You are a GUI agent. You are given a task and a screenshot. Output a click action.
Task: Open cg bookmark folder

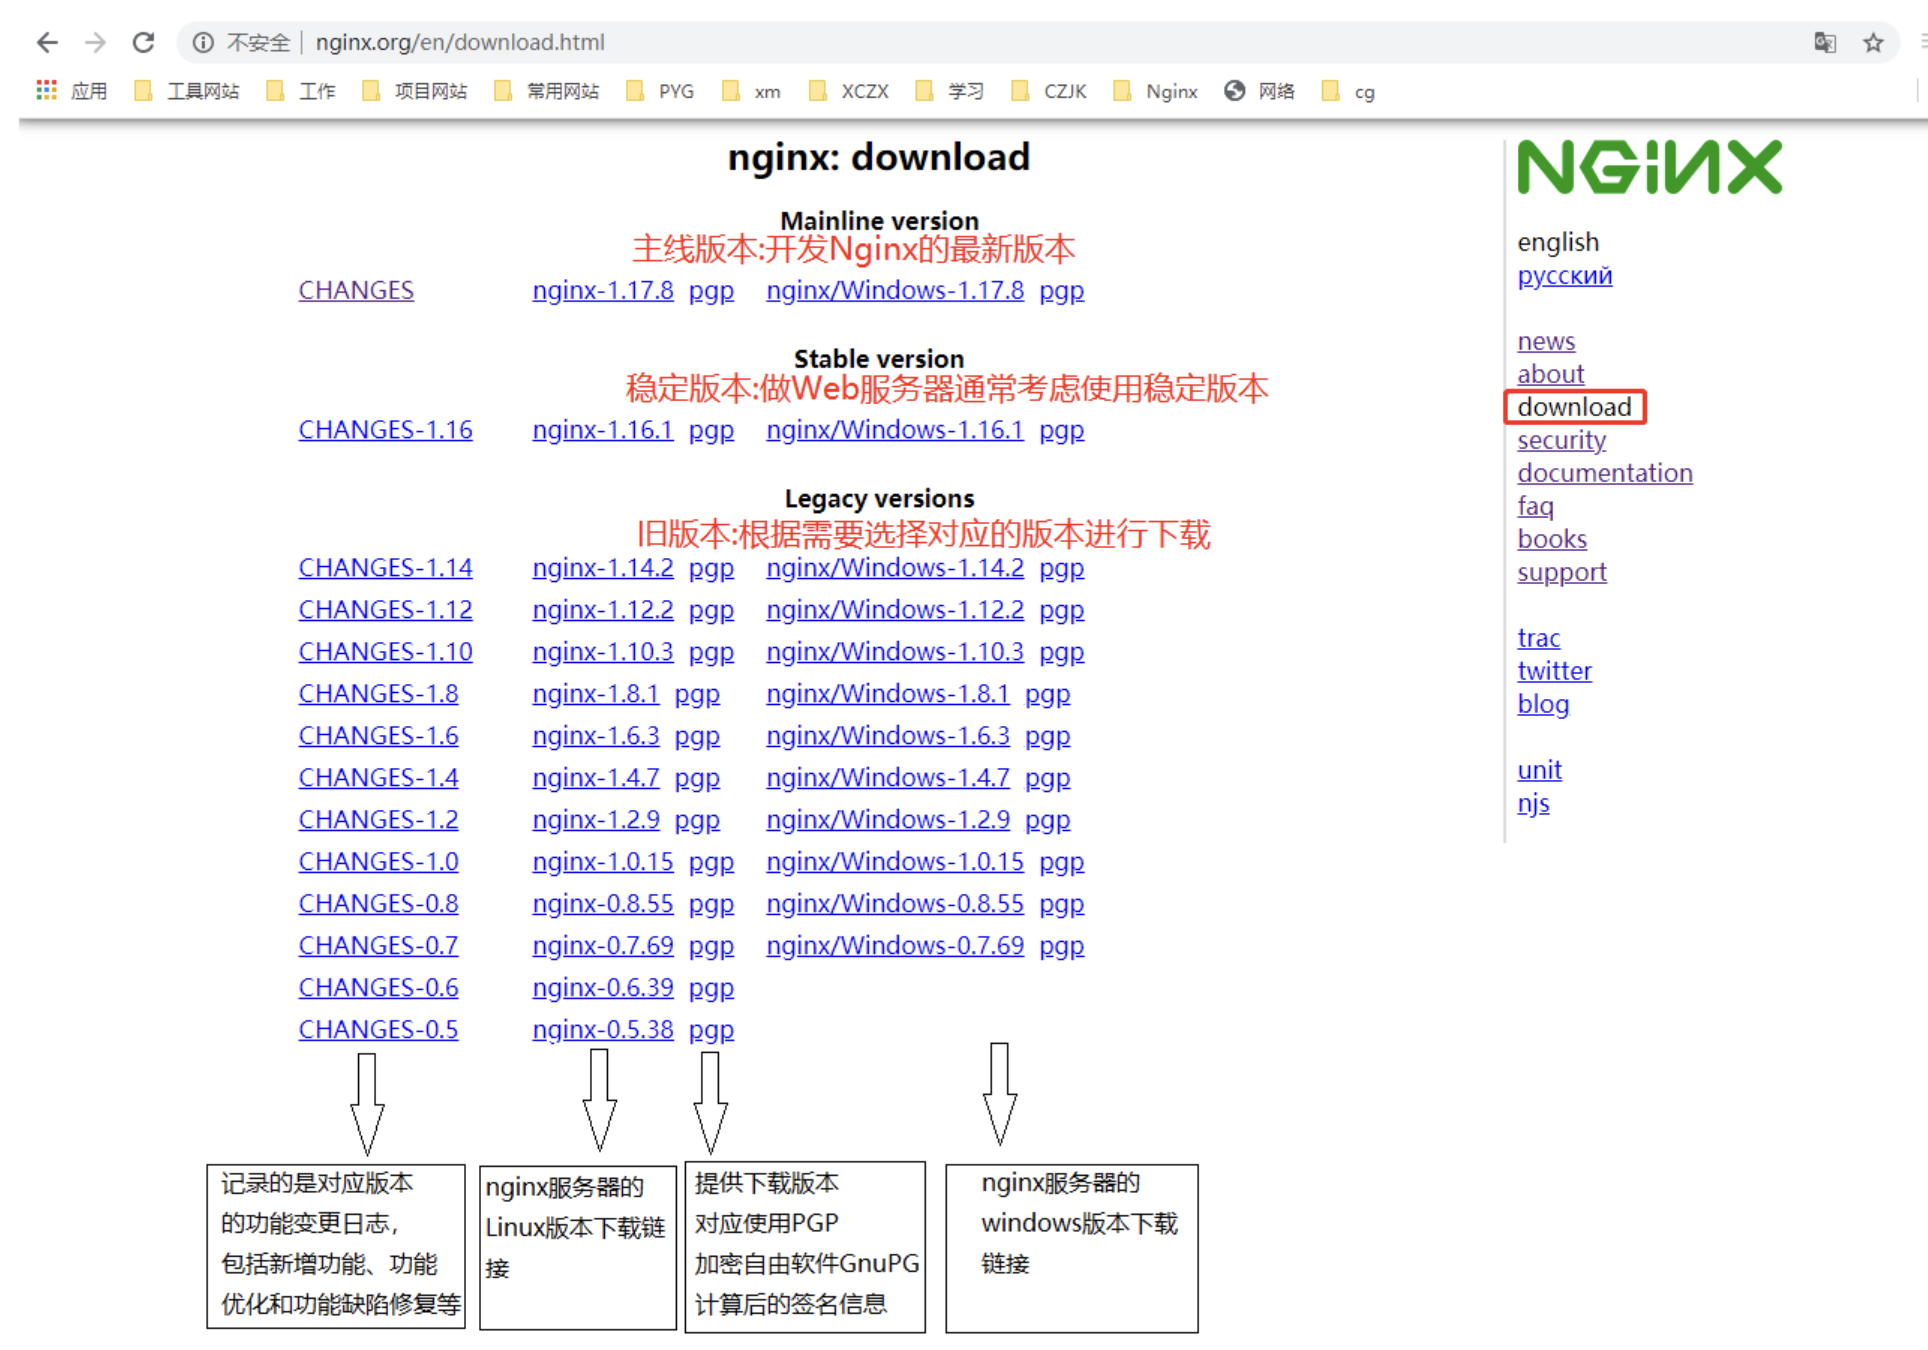point(1348,91)
